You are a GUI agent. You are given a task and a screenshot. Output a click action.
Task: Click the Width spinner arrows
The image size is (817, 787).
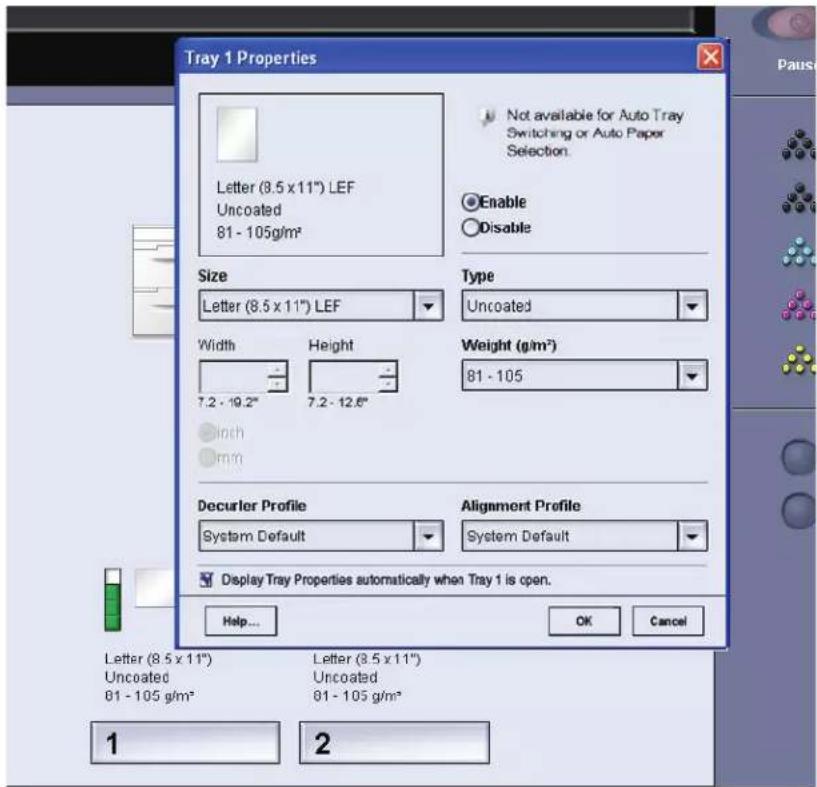tap(277, 377)
